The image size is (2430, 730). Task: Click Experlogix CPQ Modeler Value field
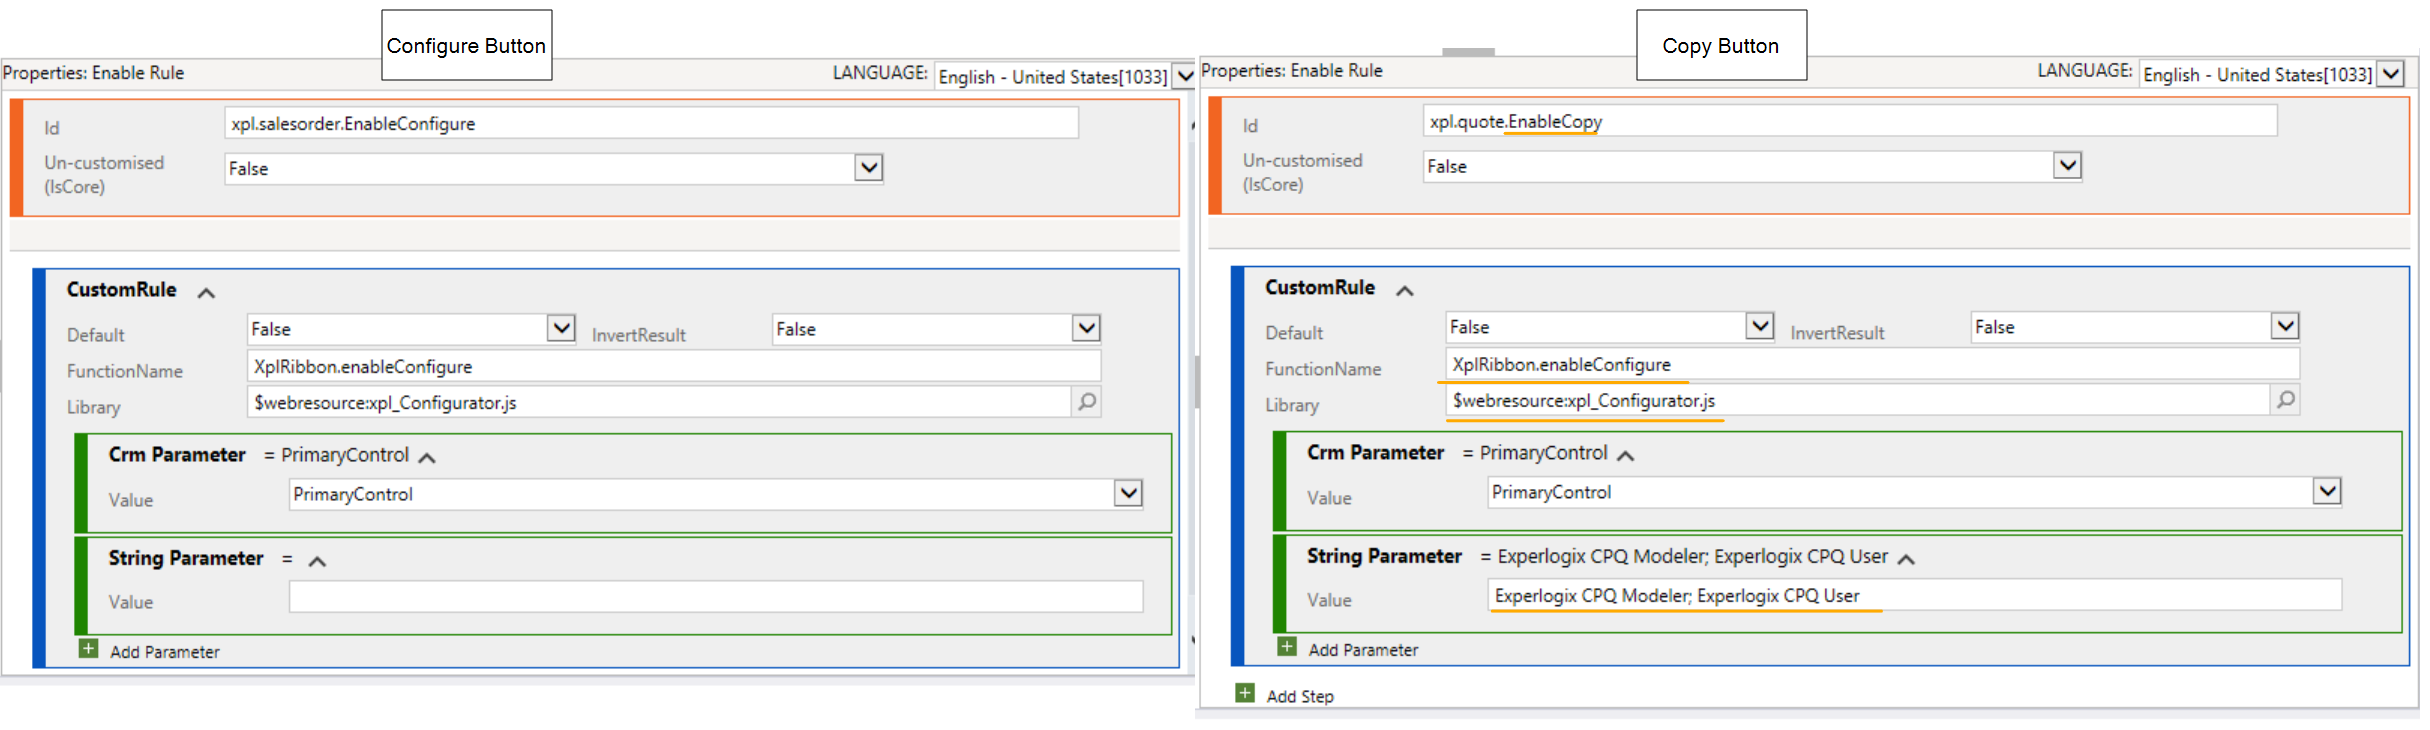[1914, 595]
